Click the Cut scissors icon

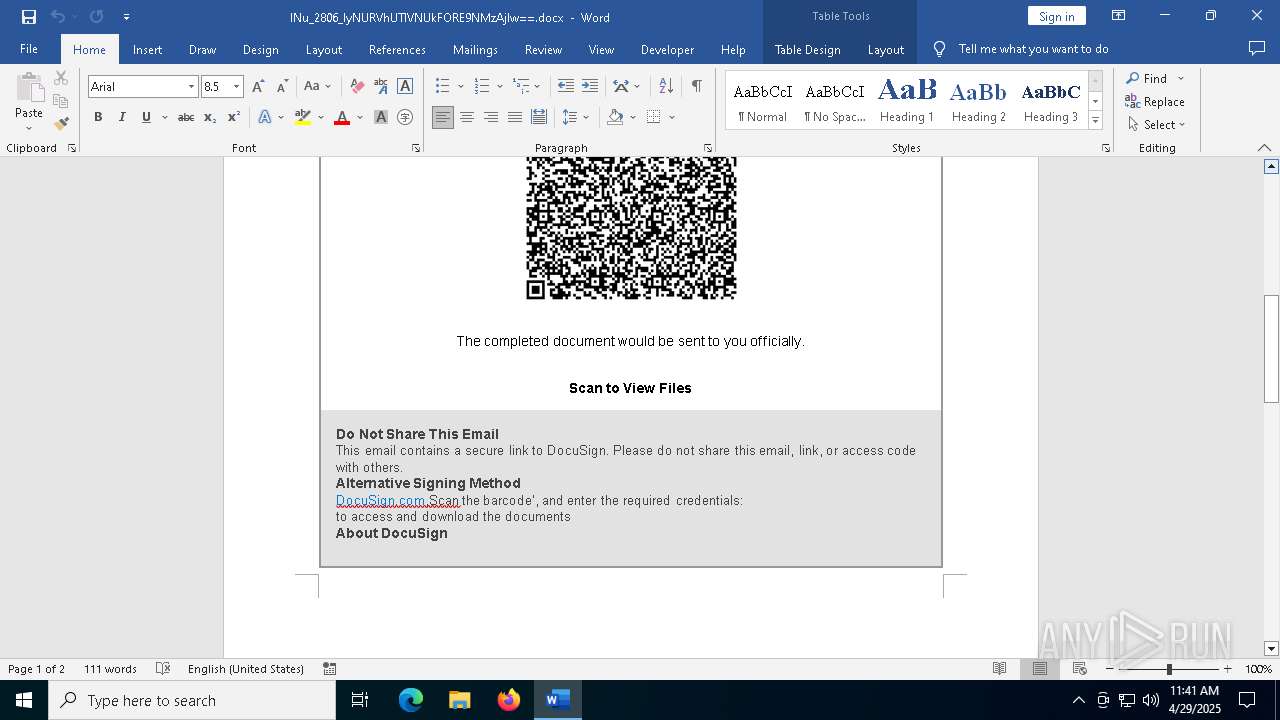pos(61,78)
